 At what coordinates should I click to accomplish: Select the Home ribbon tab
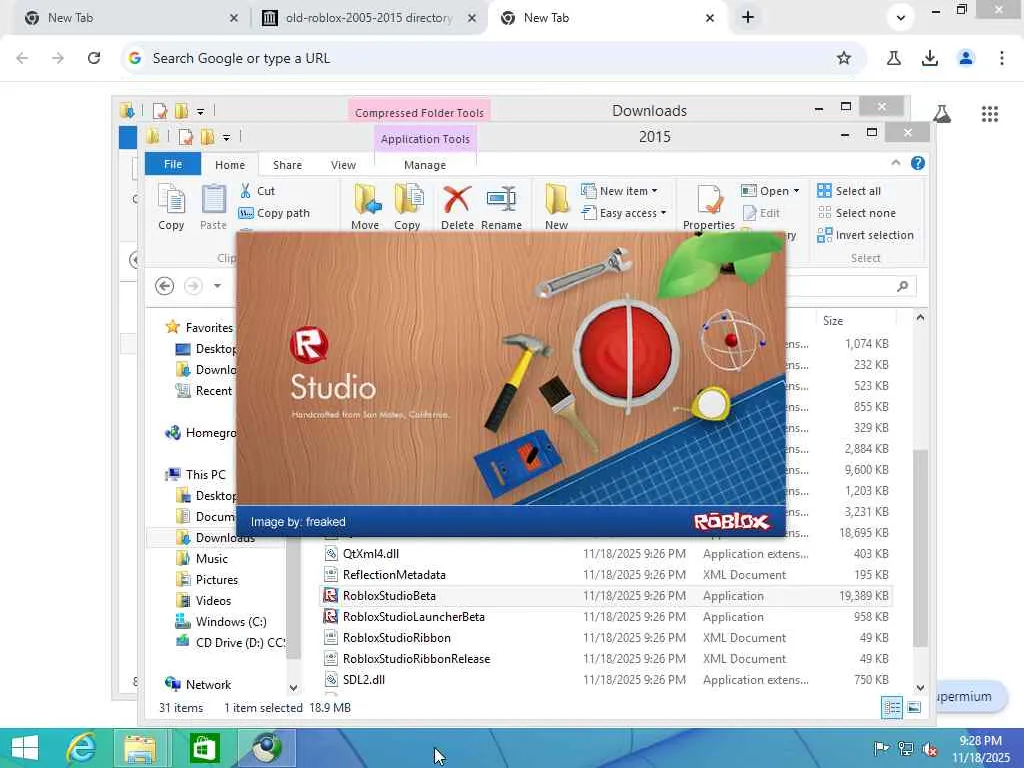click(230, 165)
